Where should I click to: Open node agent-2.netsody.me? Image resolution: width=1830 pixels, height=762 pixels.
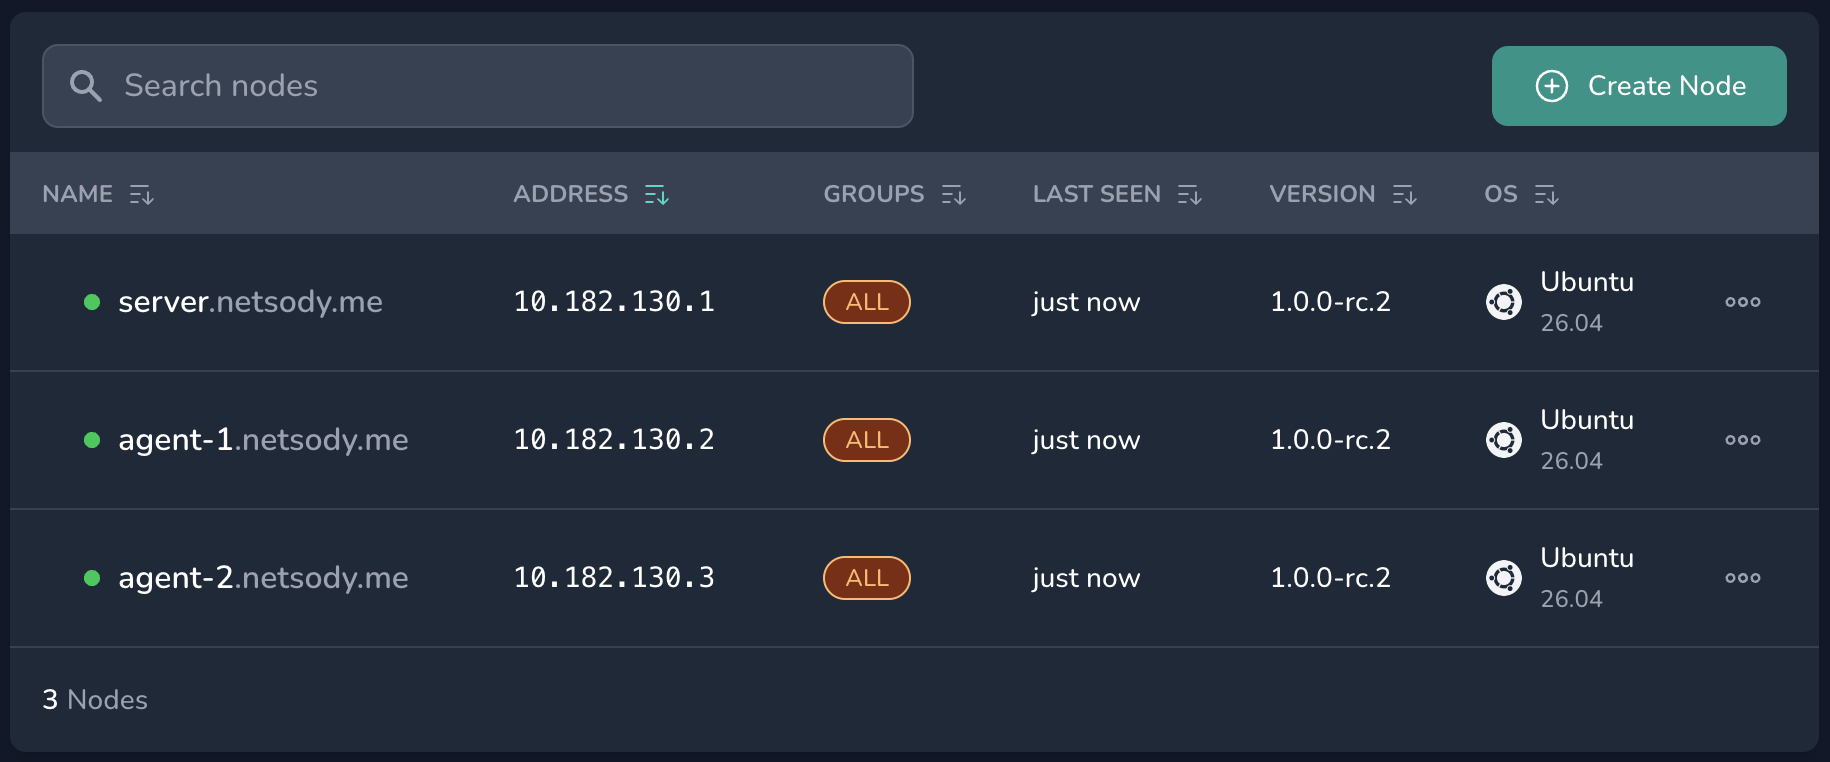point(263,578)
